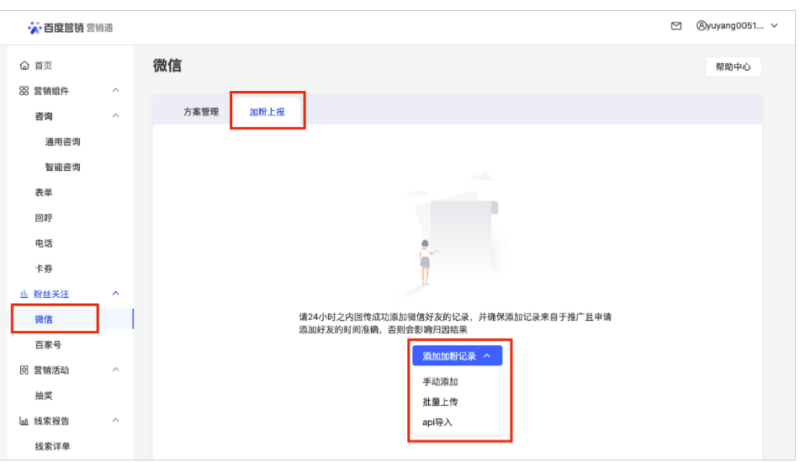The height and width of the screenshot is (463, 800).
Task: Click the Baidu Marketing logo
Action: click(55, 28)
